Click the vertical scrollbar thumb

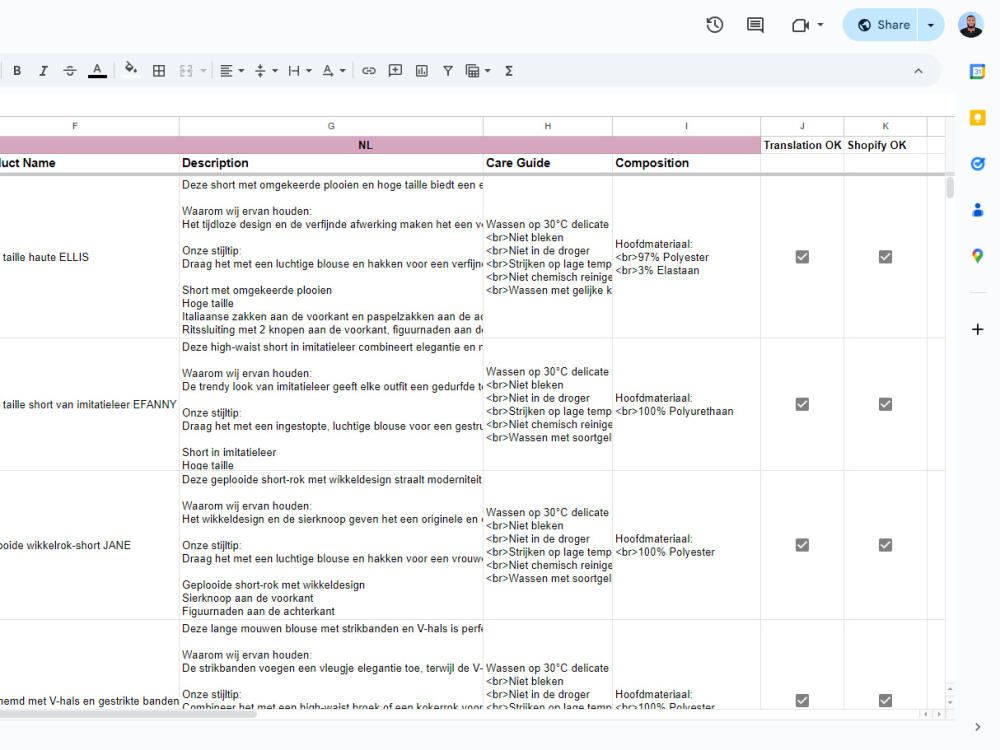950,188
